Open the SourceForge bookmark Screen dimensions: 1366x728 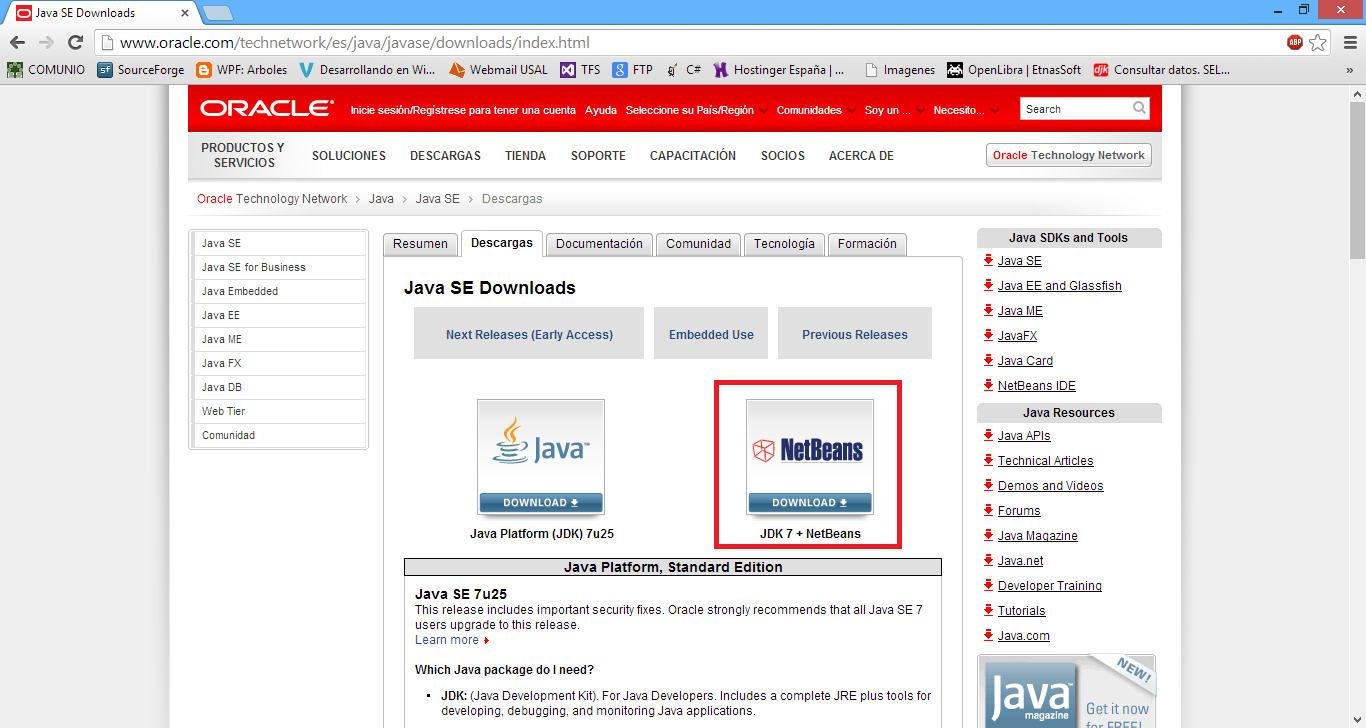click(x=141, y=70)
